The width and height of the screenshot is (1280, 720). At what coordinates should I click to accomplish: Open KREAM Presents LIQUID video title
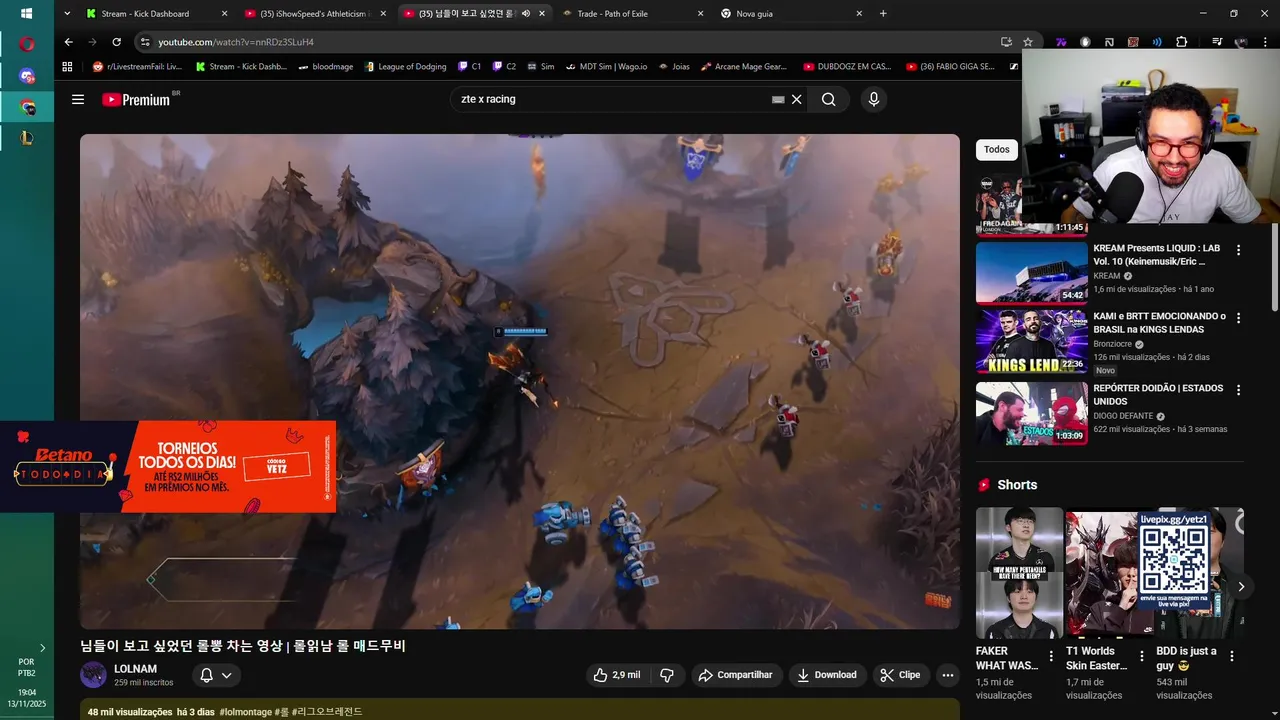(1157, 255)
